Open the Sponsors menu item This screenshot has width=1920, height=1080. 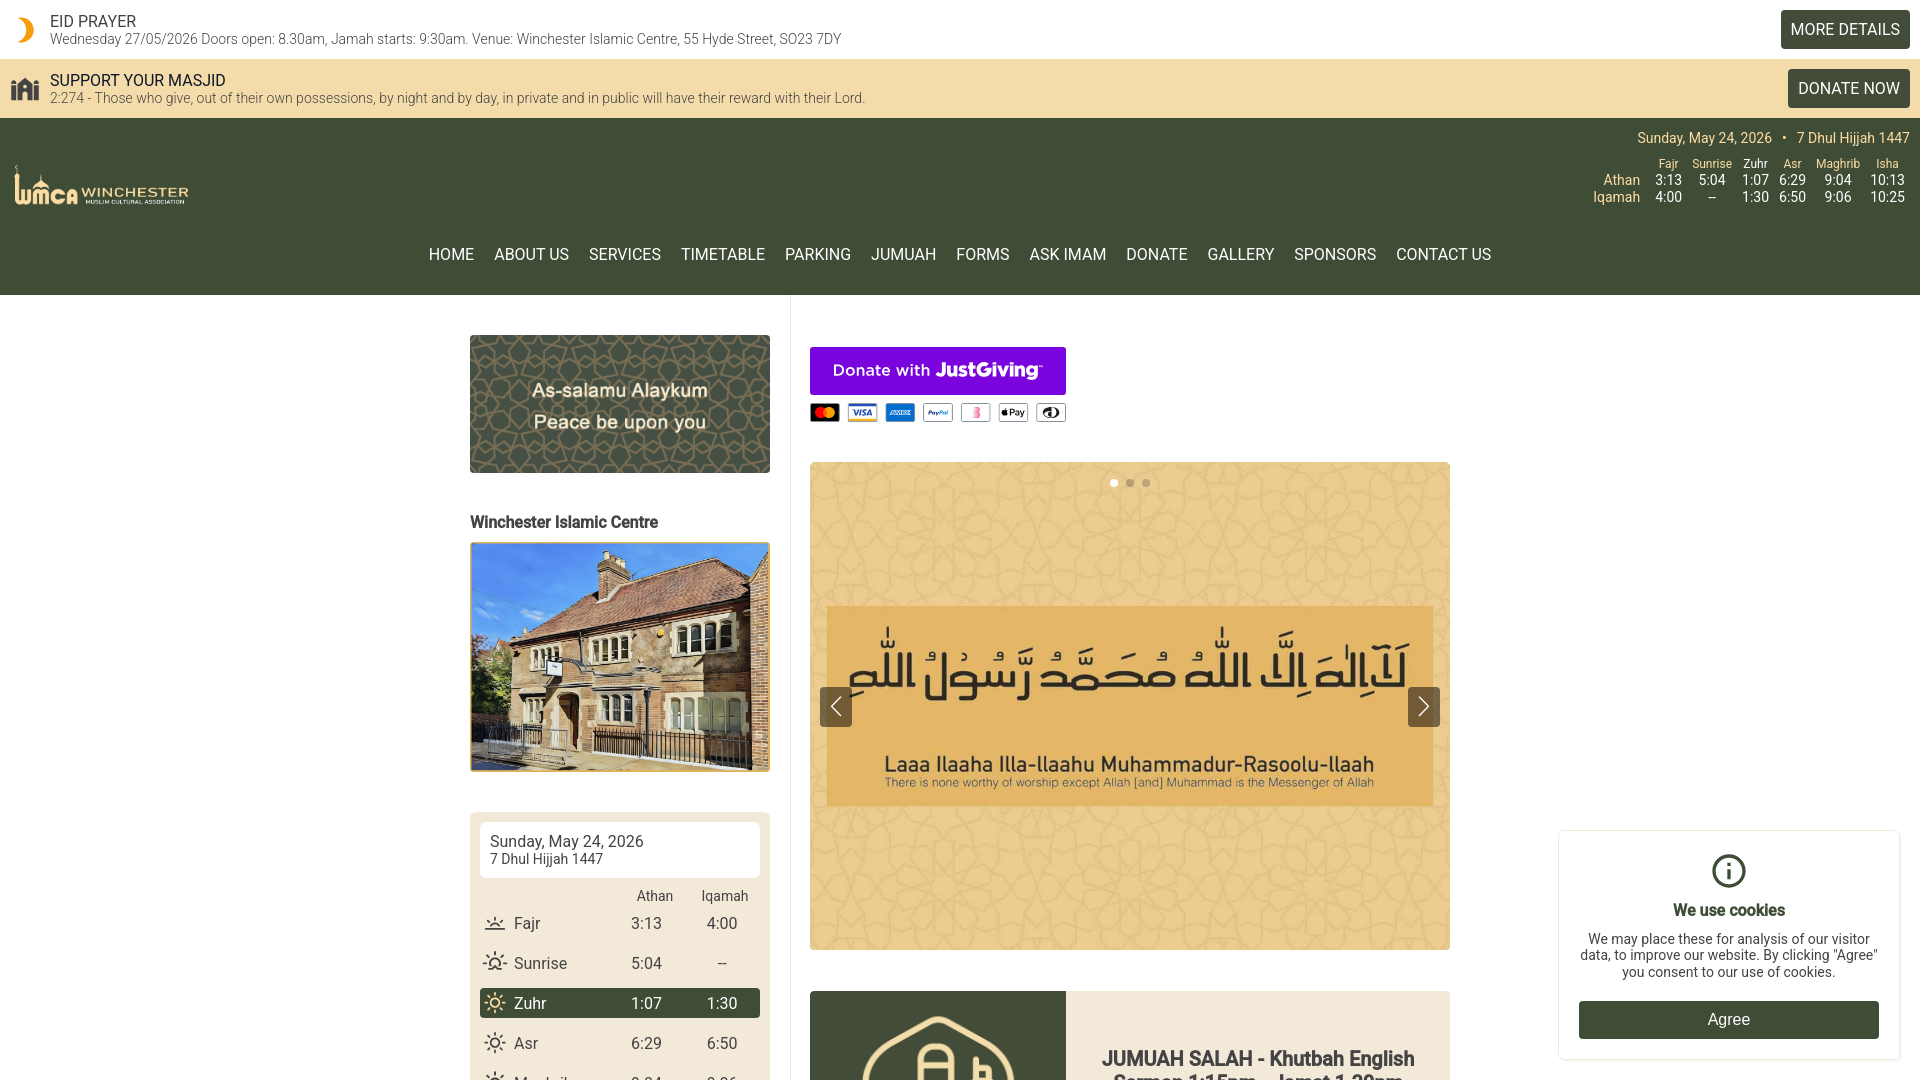pyautogui.click(x=1335, y=255)
